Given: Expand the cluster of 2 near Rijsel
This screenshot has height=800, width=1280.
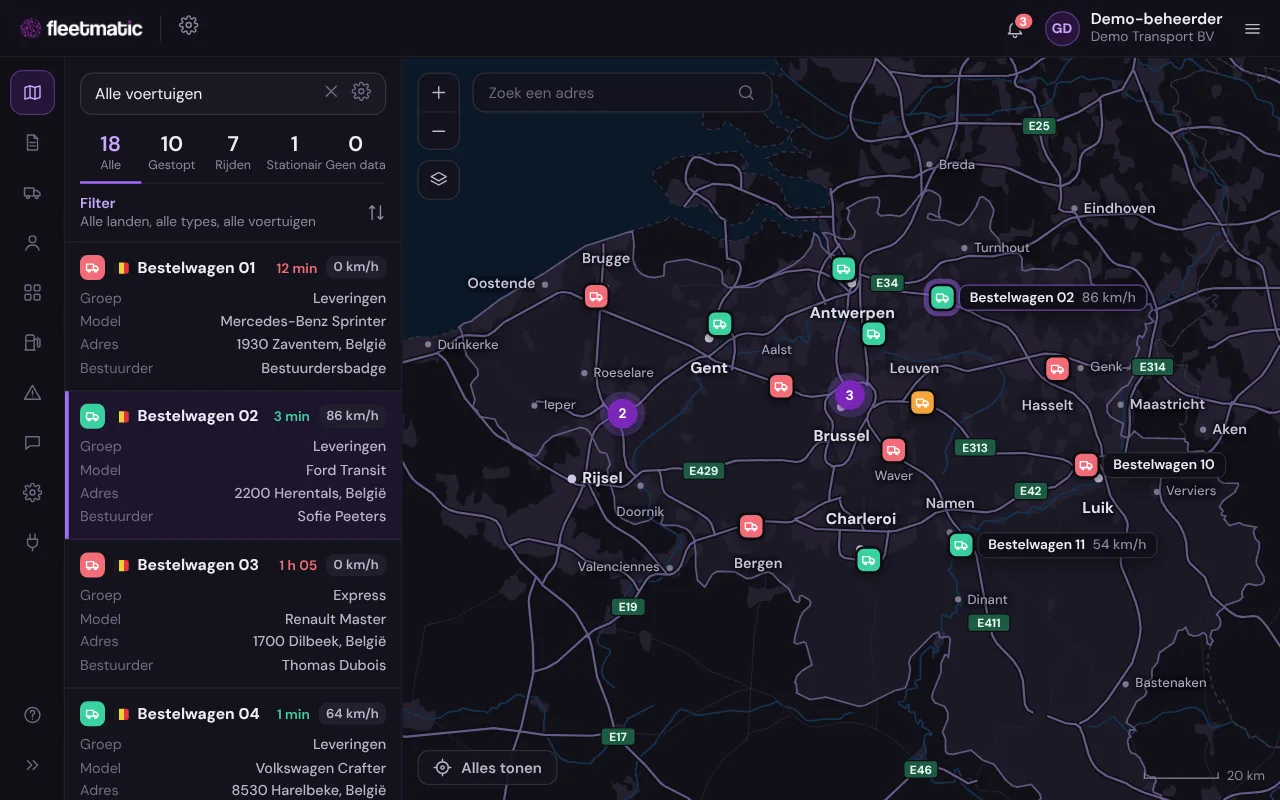Looking at the screenshot, I should [x=622, y=413].
